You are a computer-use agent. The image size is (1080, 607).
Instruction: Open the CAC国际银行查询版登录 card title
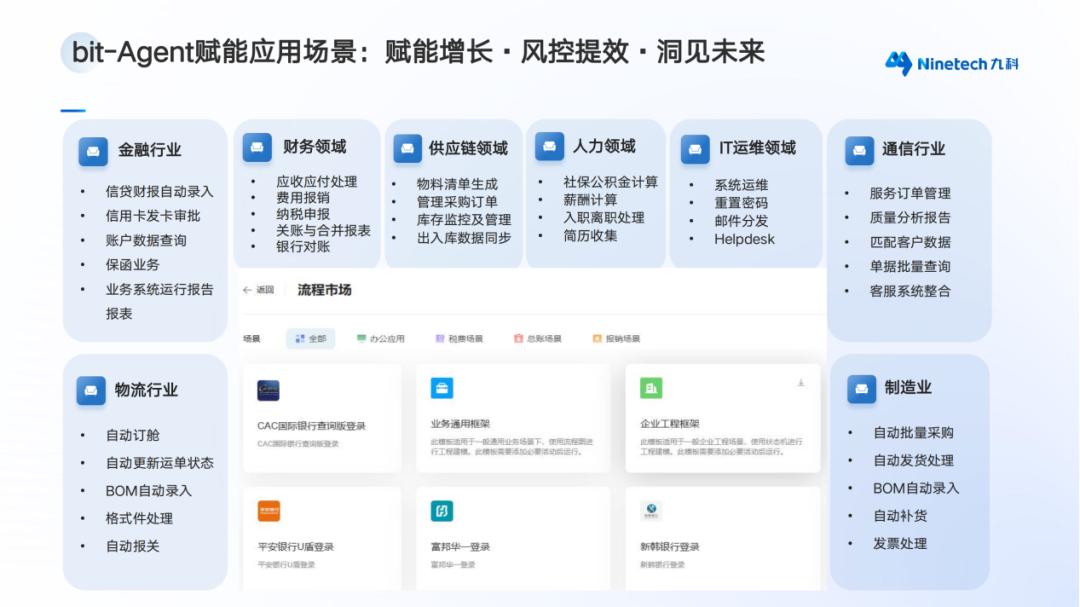click(x=311, y=426)
